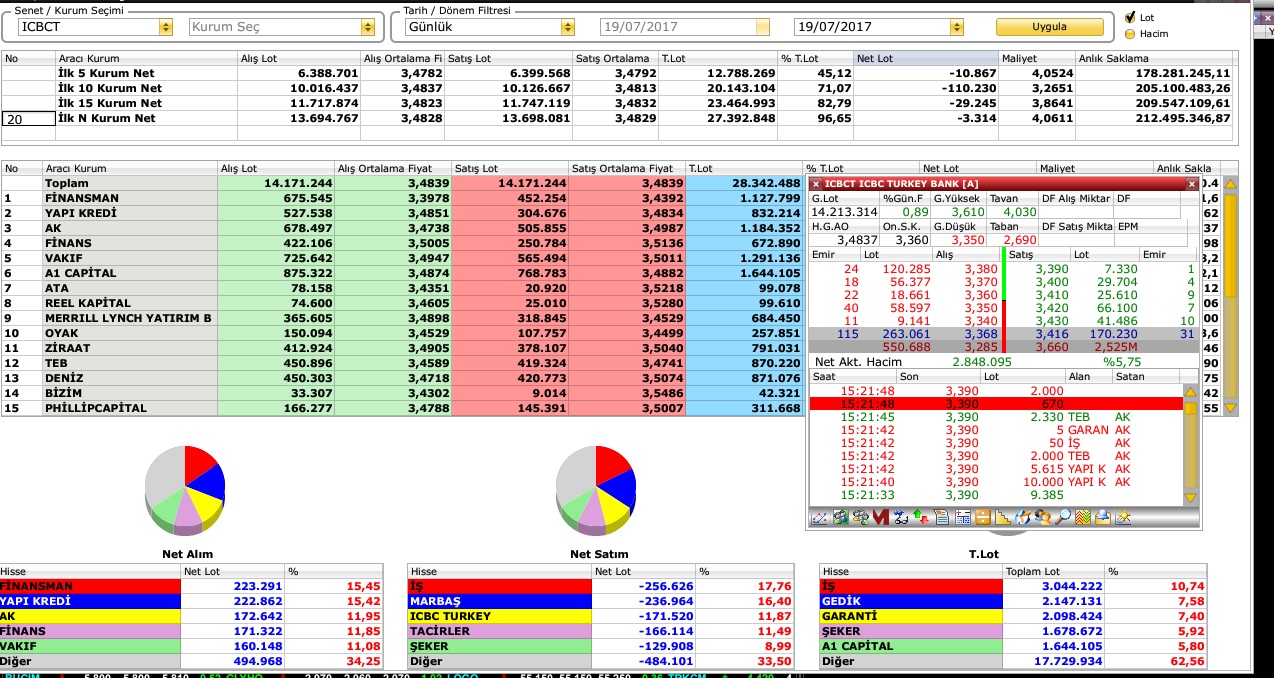Click the N value field showing 20
Image resolution: width=1274 pixels, height=678 pixels.
[x=28, y=118]
